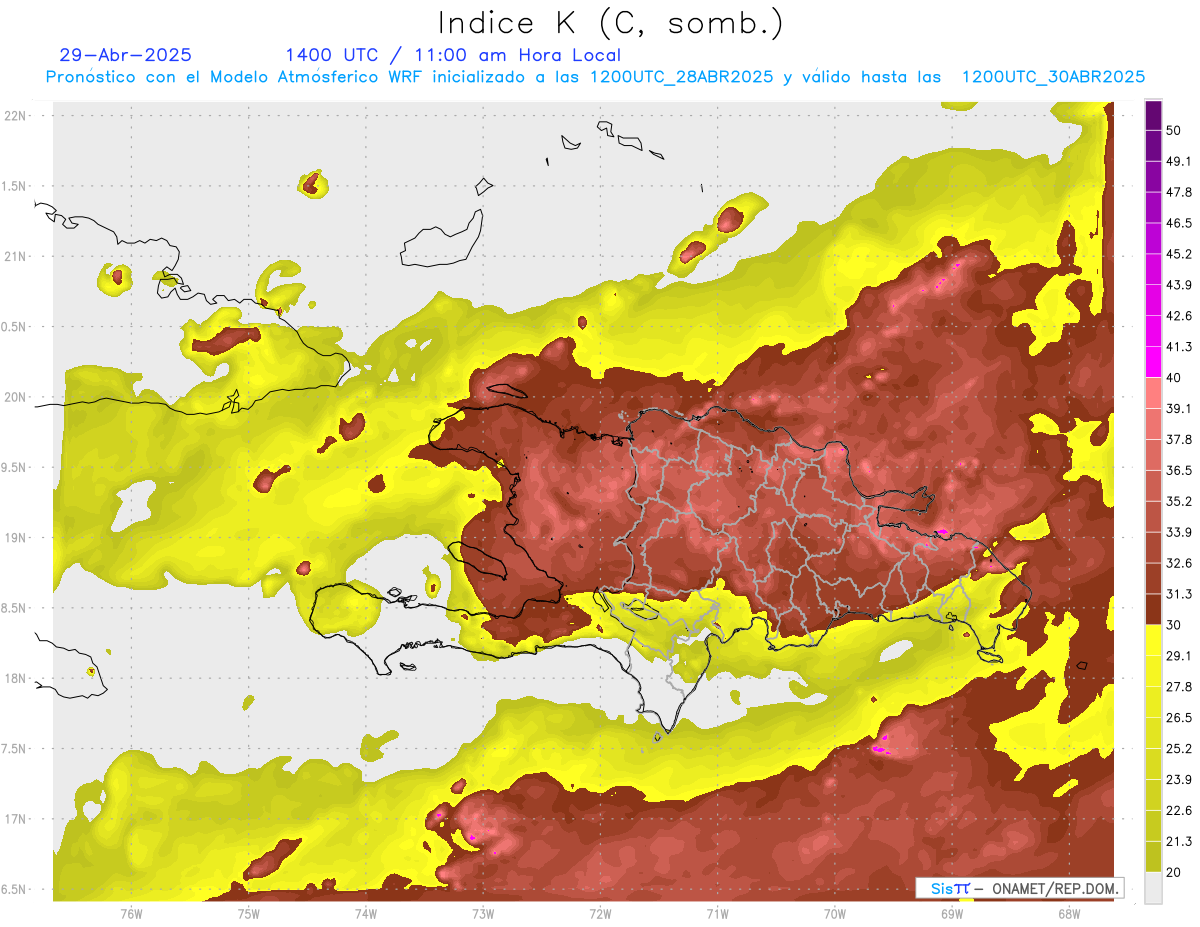1200x927 pixels.
Task: Click the '22.6' color scale label
Action: click(x=1179, y=810)
